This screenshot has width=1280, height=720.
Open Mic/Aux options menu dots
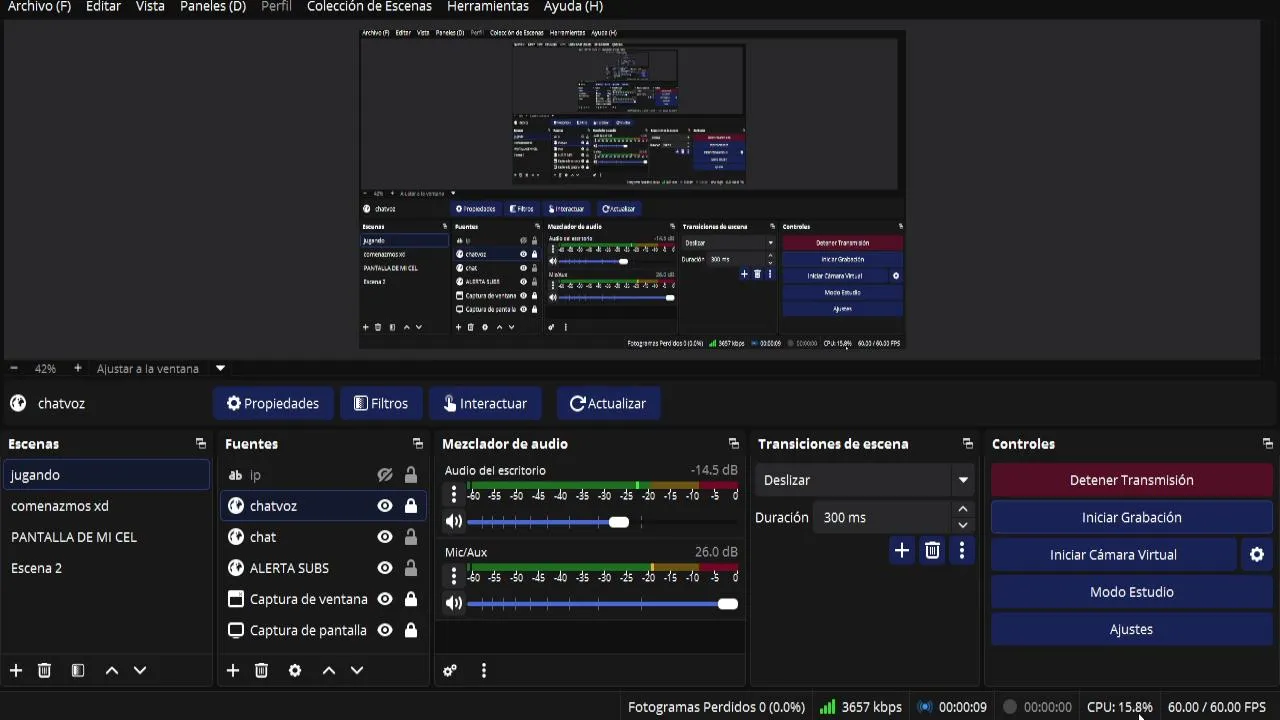(x=454, y=576)
